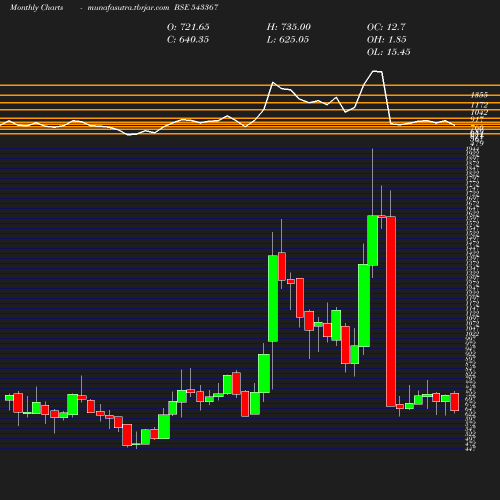500x500 pixels.
Task: Click the 'OL: 15.45' reading
Action: click(389, 52)
